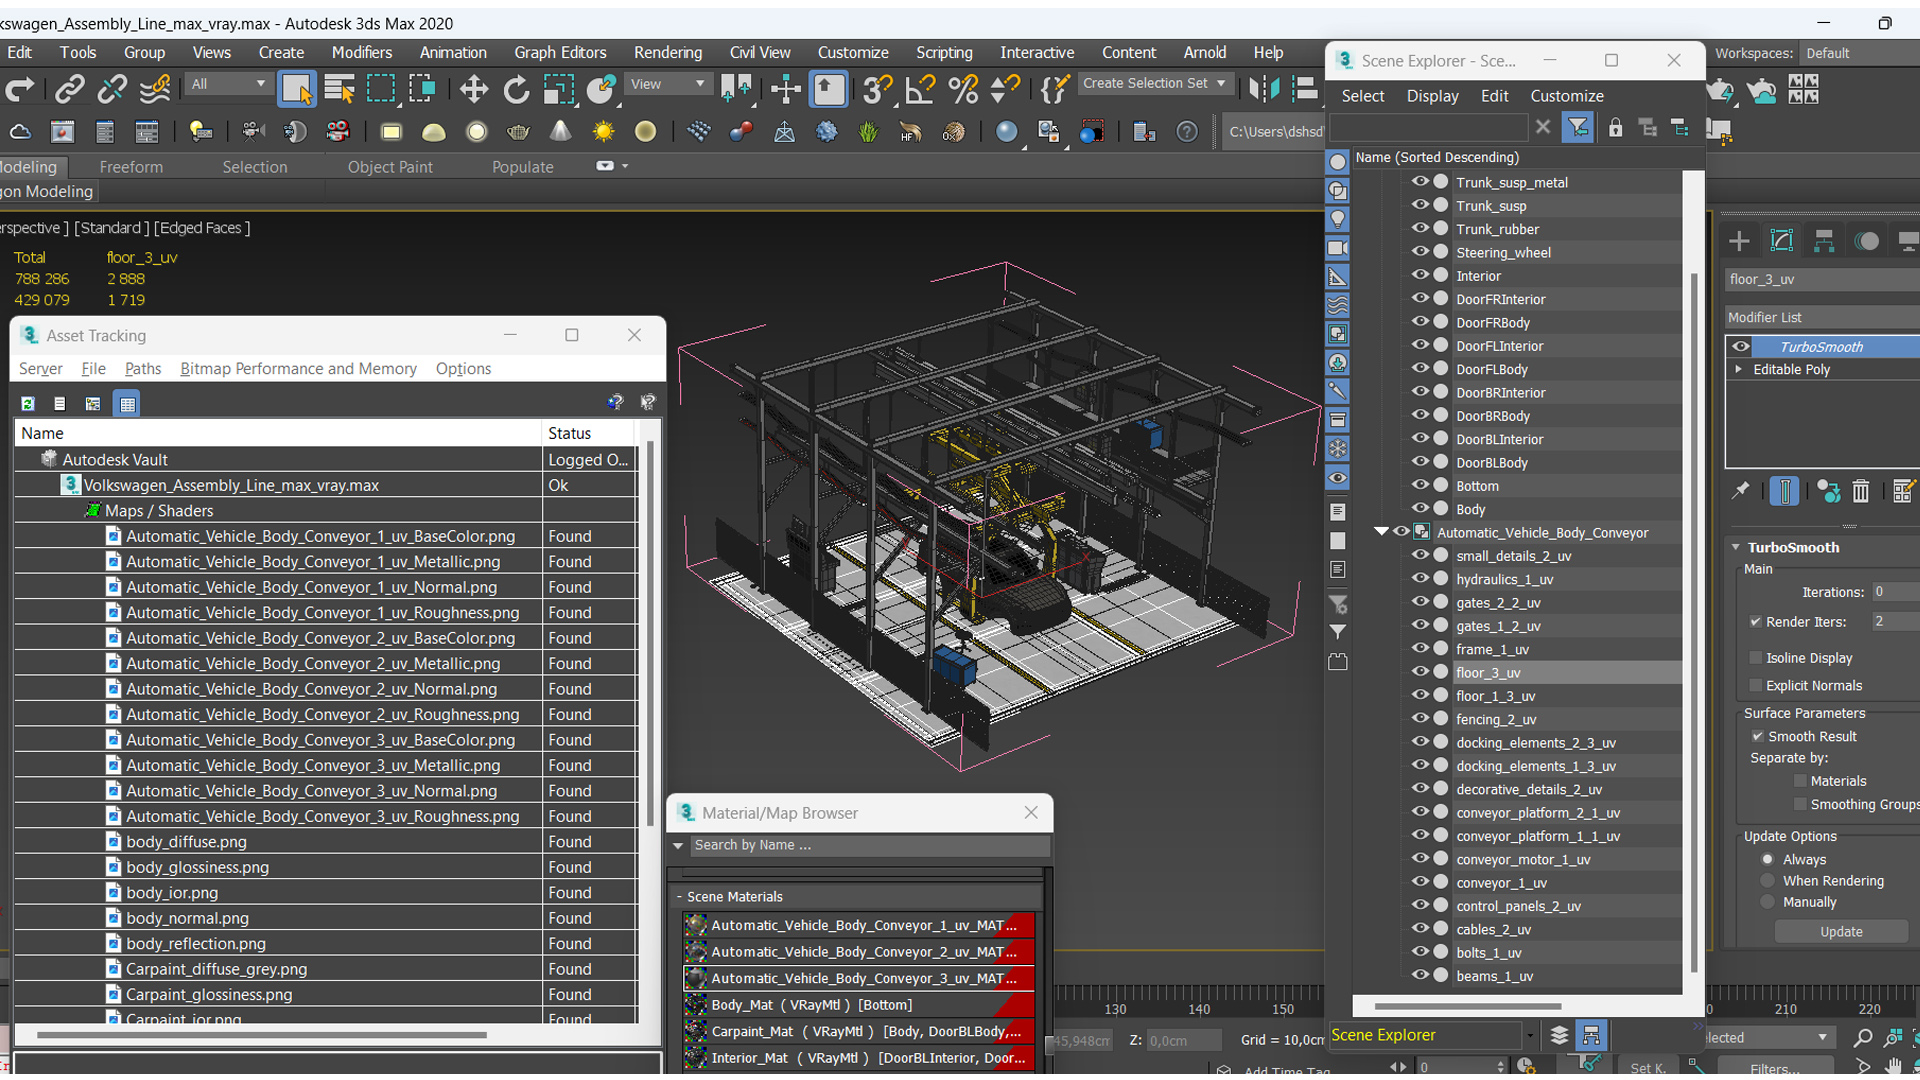Open the View reference coordinate dropdown
This screenshot has height=1080, width=1920.
click(x=667, y=84)
